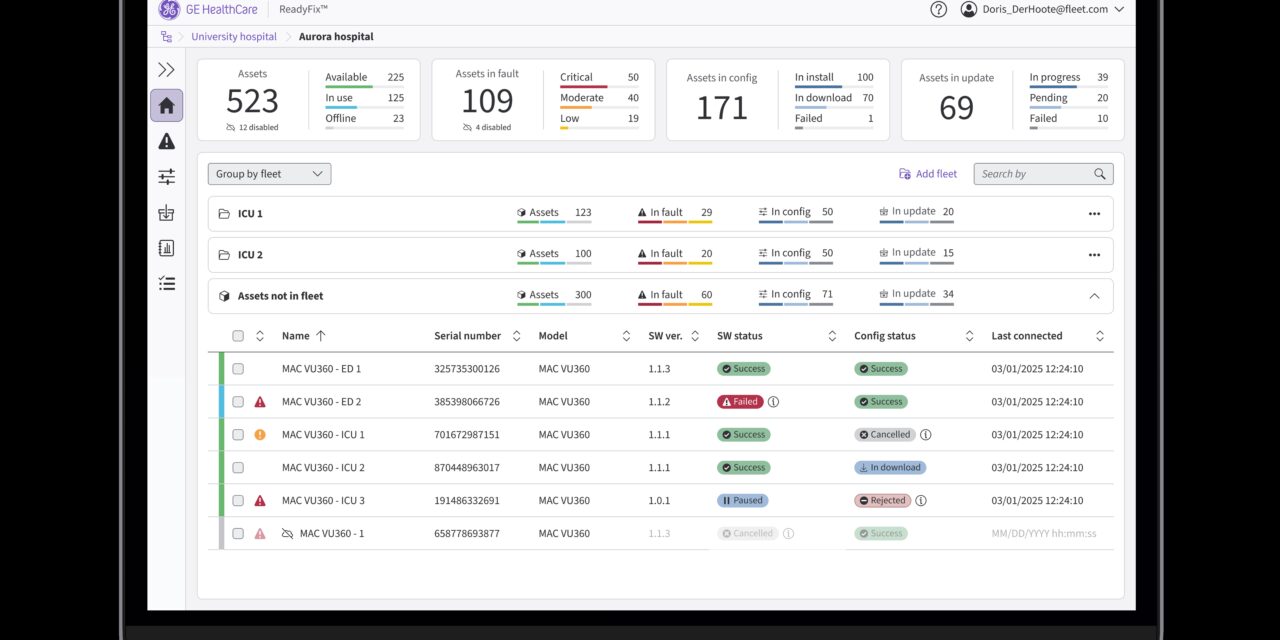Screen dimensions: 1280x640
Task: Open the help question-mark icon in the header
Action: (x=938, y=9)
